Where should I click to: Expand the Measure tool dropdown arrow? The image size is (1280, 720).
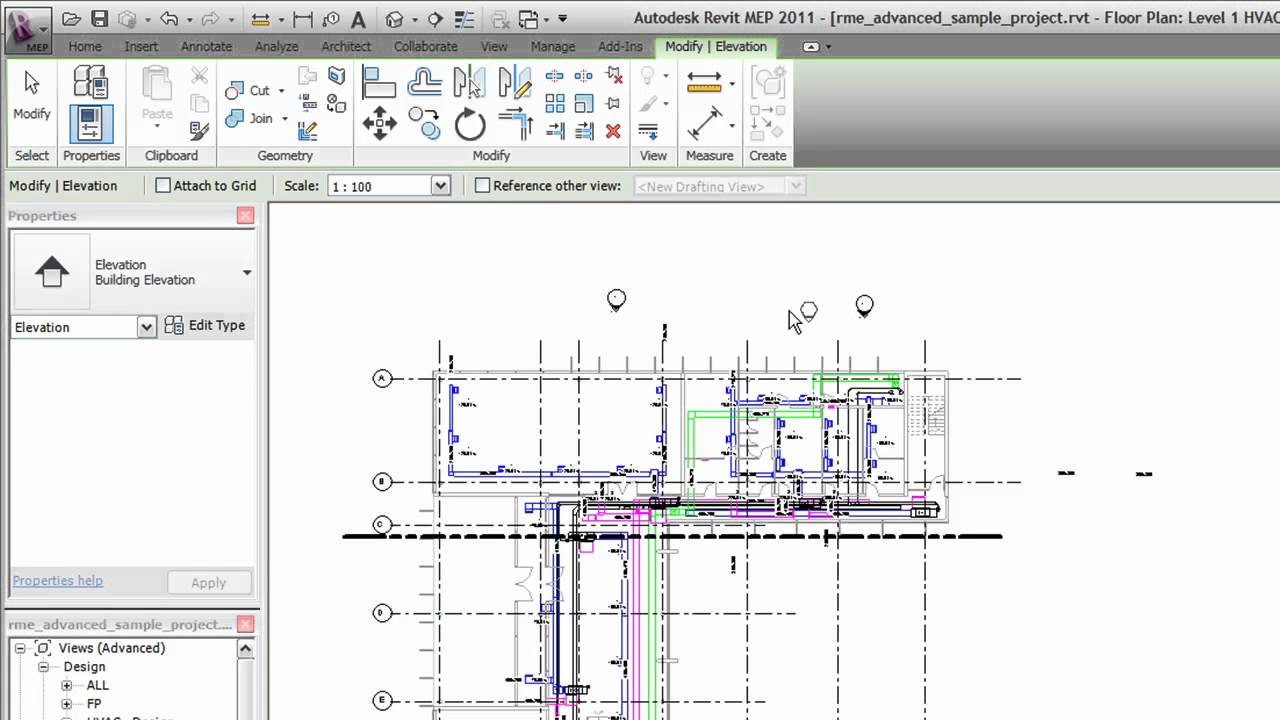[732, 84]
